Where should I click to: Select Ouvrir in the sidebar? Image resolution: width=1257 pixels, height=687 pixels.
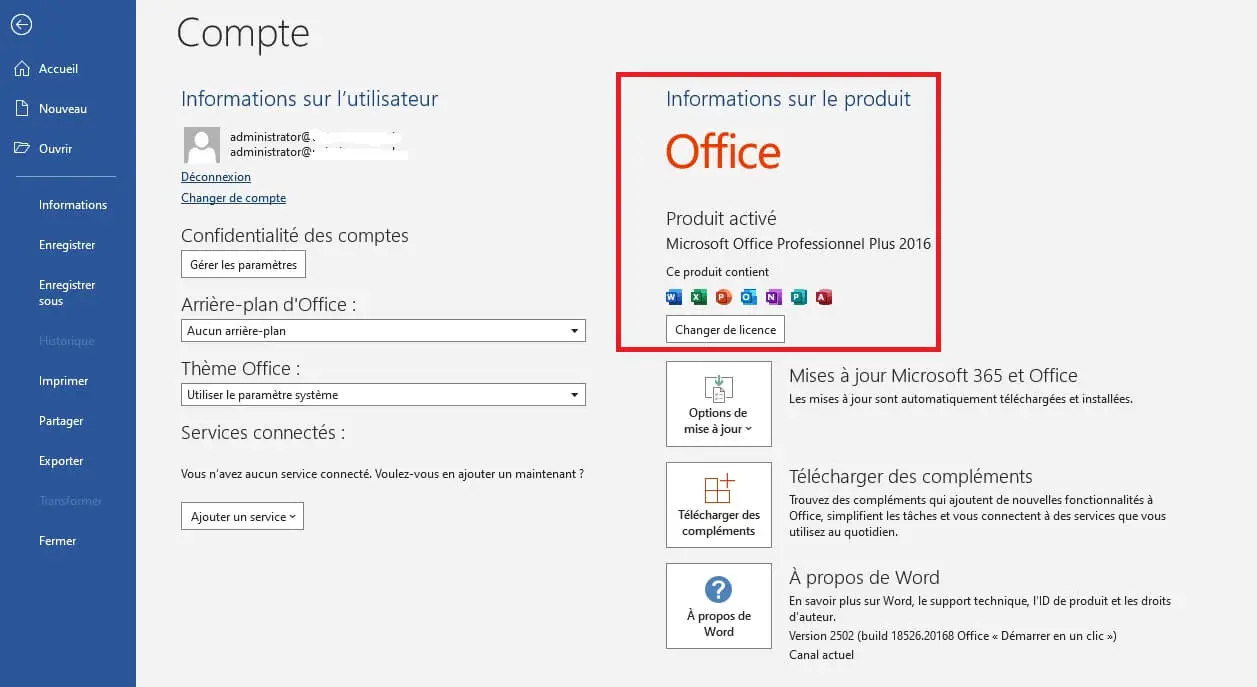pos(56,149)
